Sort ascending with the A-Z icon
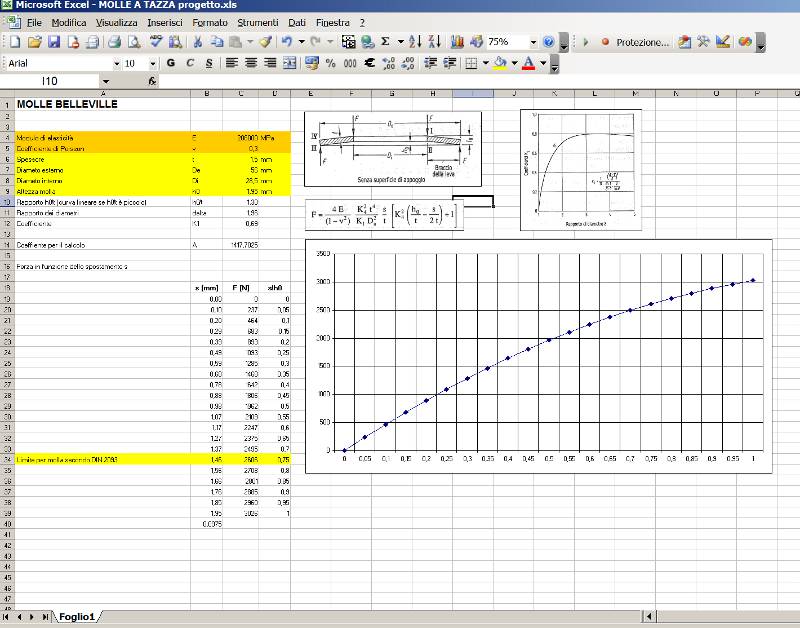Image resolution: width=800 pixels, height=628 pixels. 415,42
